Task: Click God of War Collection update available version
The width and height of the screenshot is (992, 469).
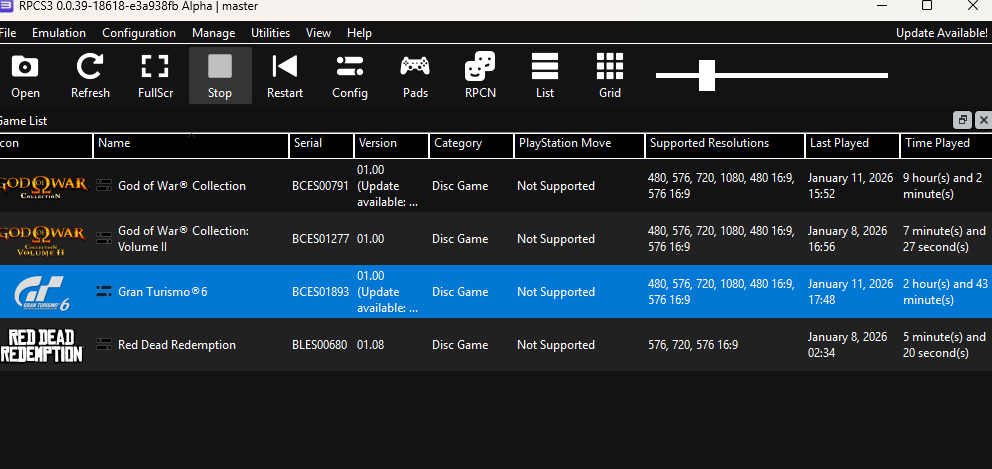Action: click(388, 186)
